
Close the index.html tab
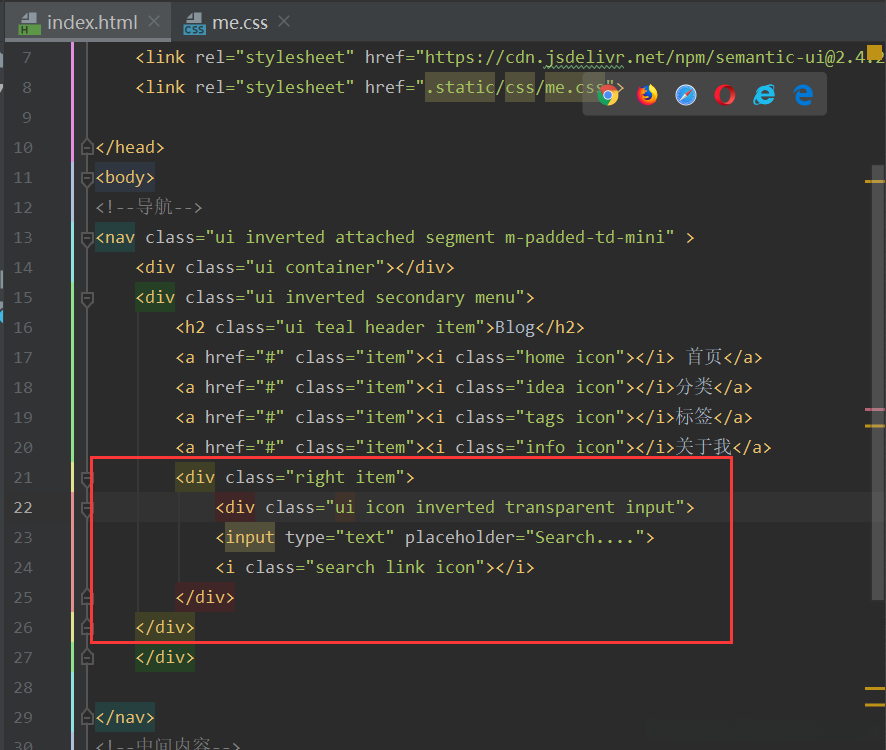tap(154, 22)
